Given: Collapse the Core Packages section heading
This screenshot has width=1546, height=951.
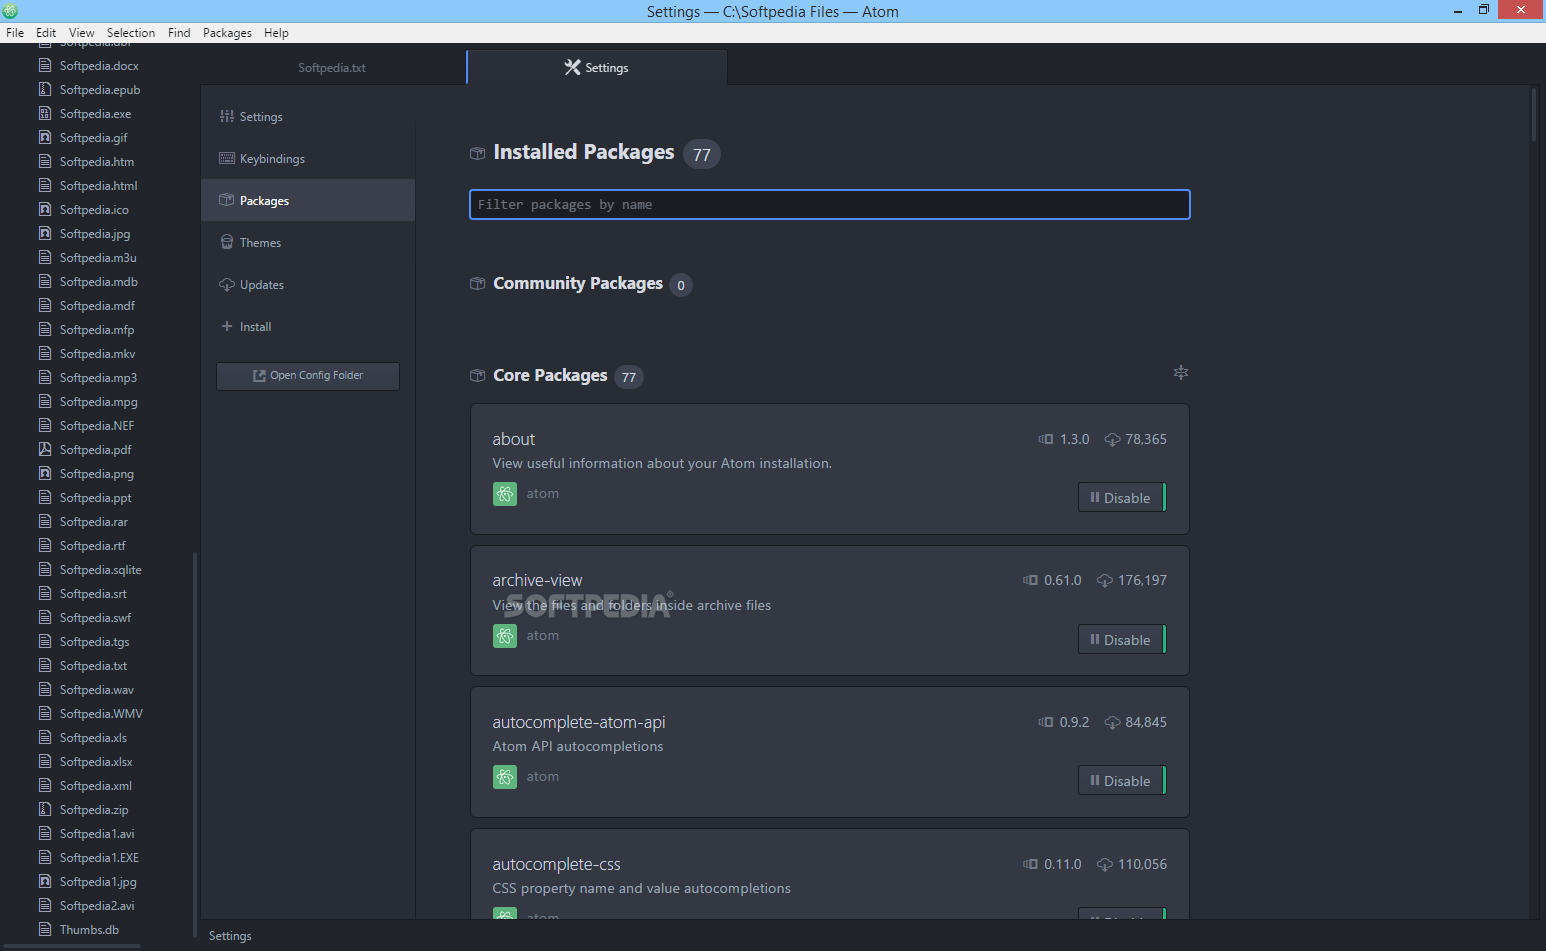Looking at the screenshot, I should tap(550, 376).
